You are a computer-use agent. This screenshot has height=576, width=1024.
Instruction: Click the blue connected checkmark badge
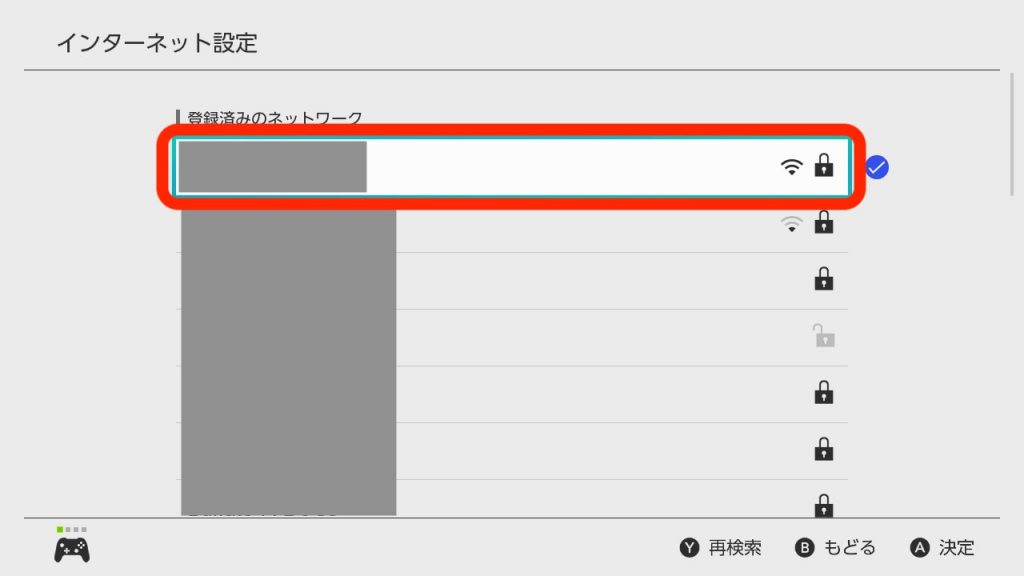[x=877, y=167]
